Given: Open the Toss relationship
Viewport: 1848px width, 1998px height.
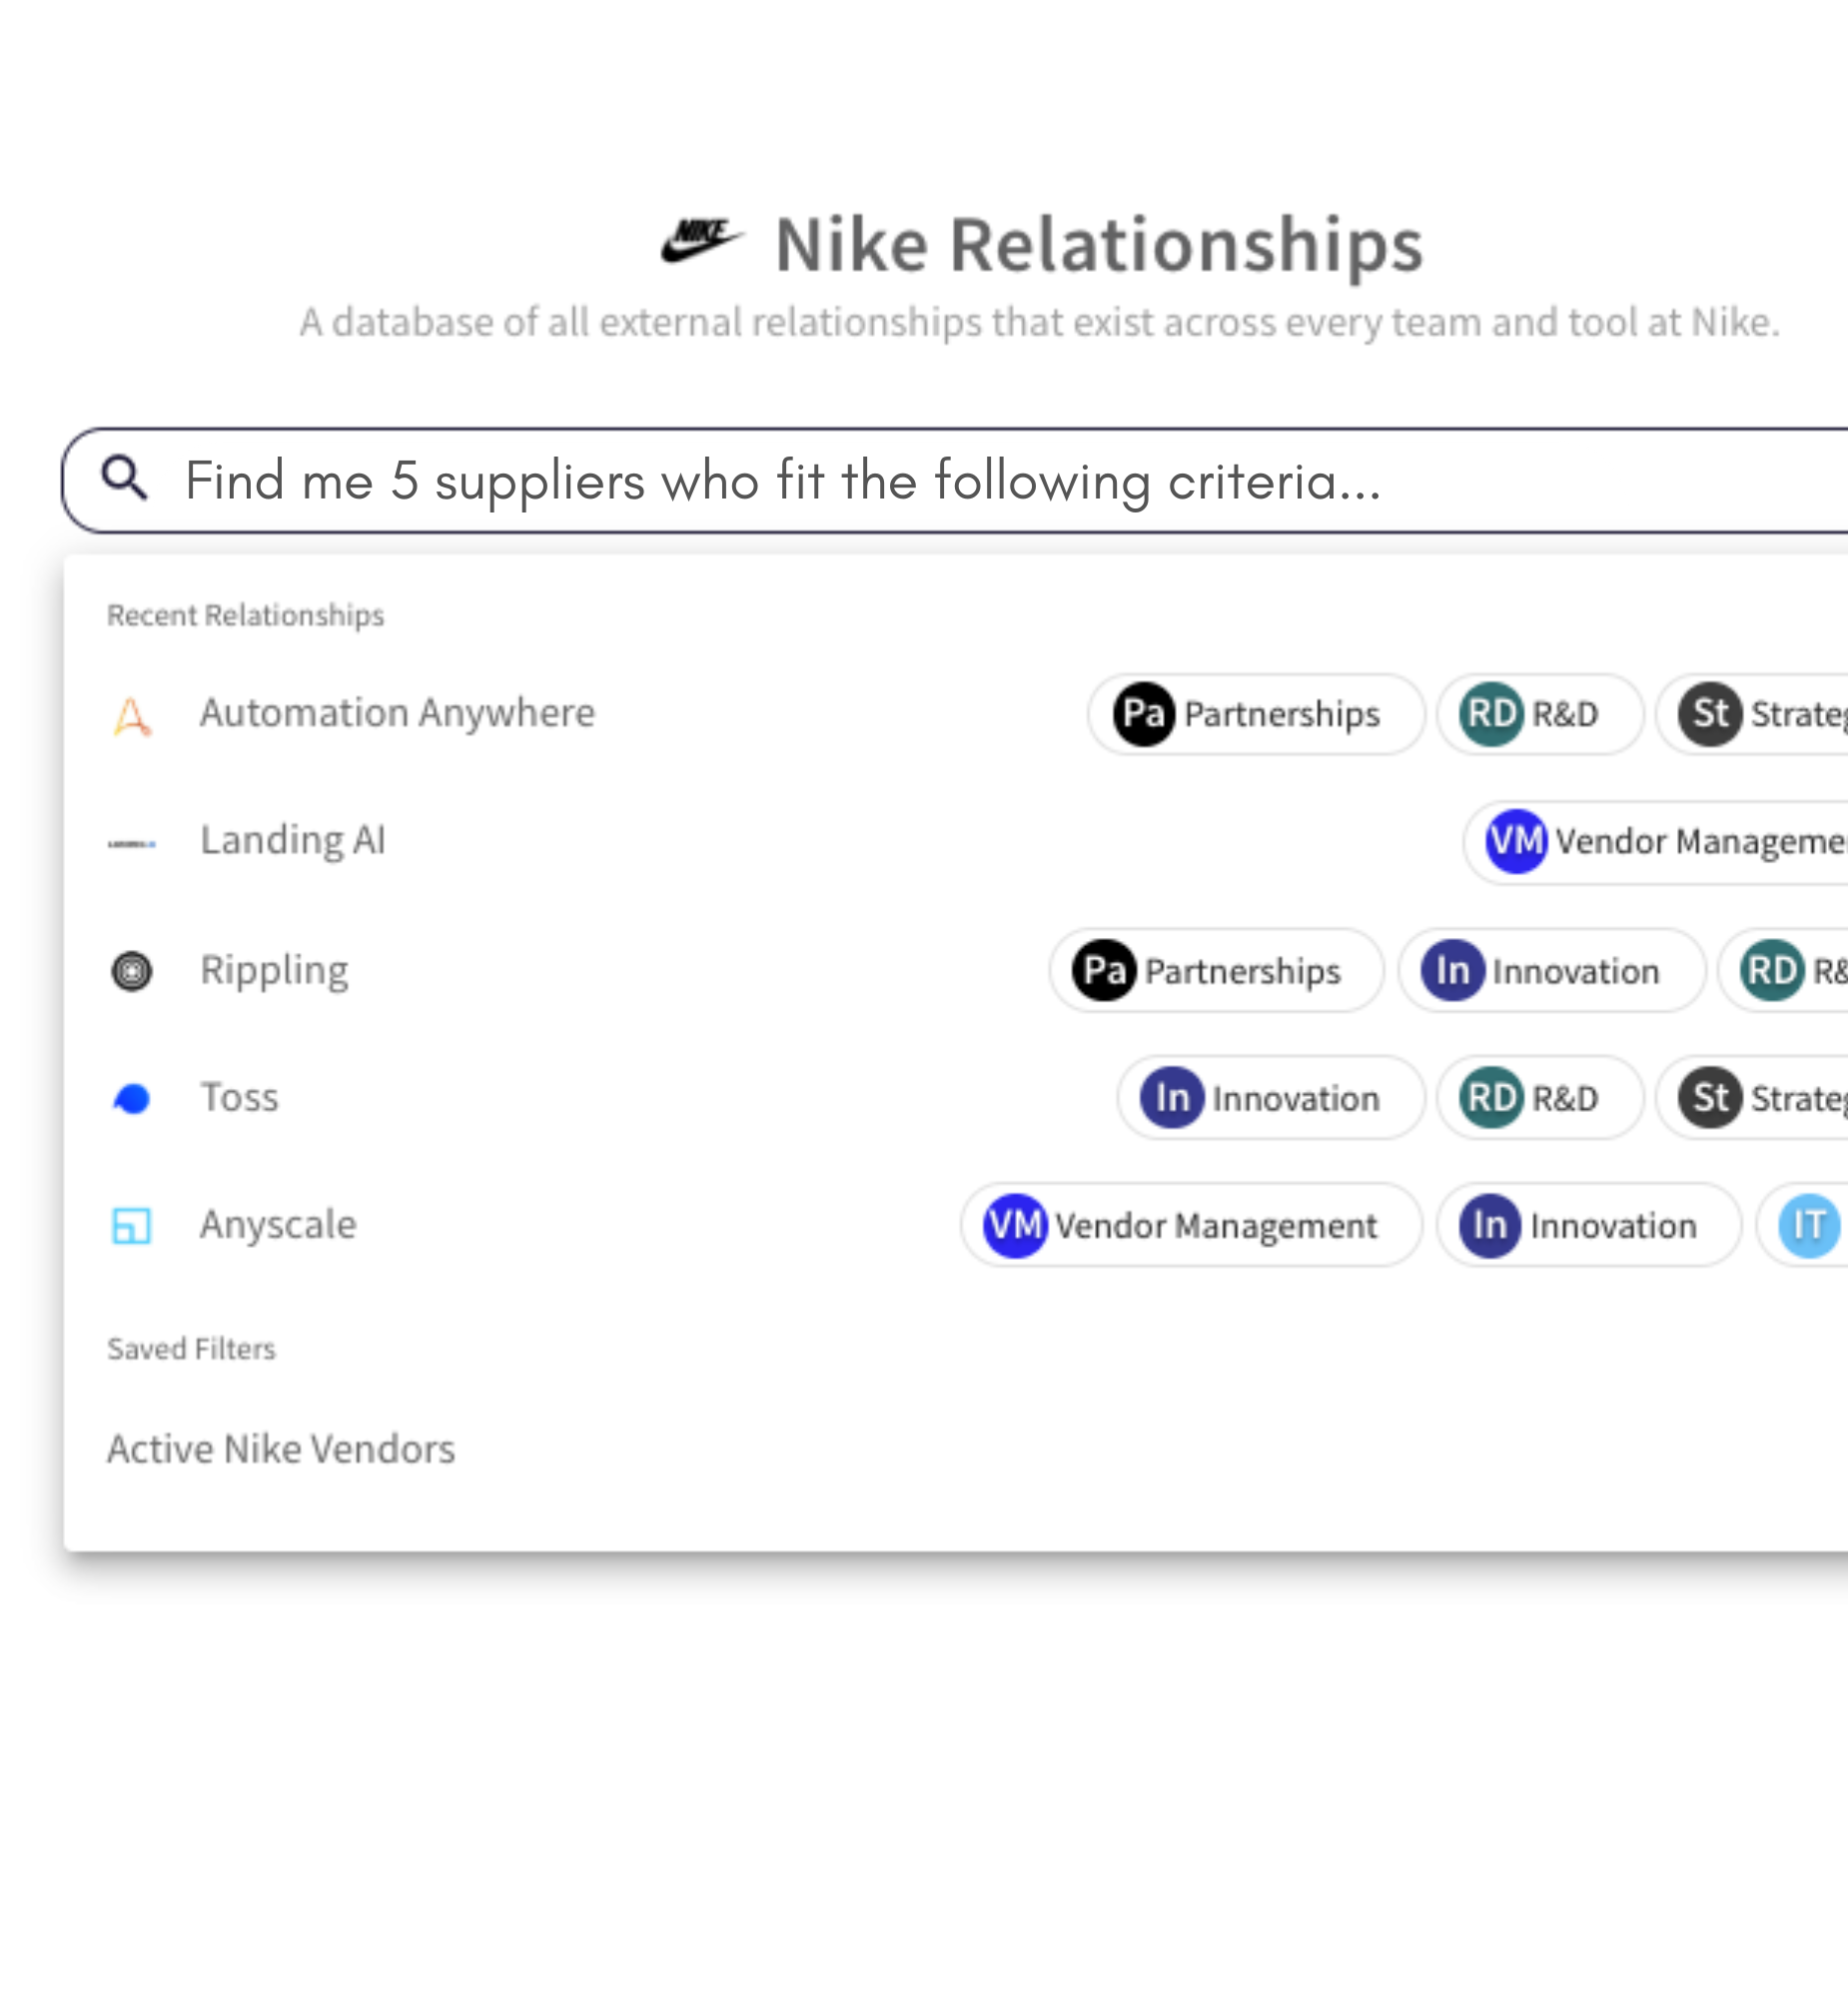Looking at the screenshot, I should [239, 1097].
